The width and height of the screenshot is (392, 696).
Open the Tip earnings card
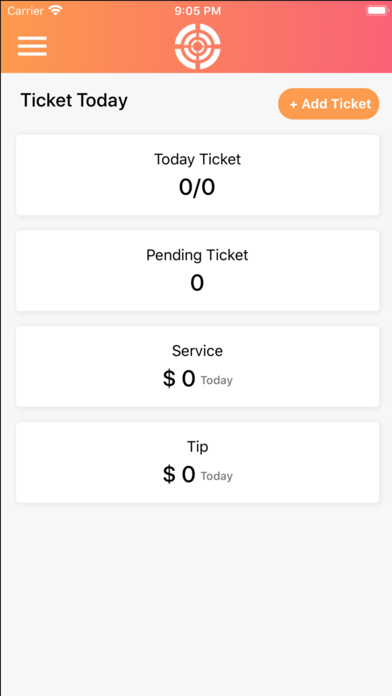coord(198,463)
